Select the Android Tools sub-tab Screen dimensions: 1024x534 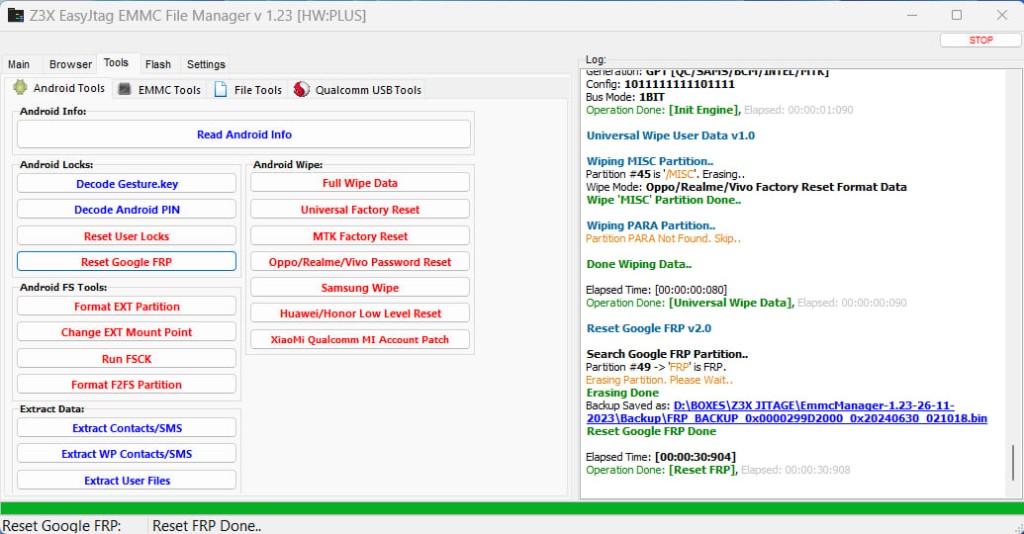pos(59,87)
